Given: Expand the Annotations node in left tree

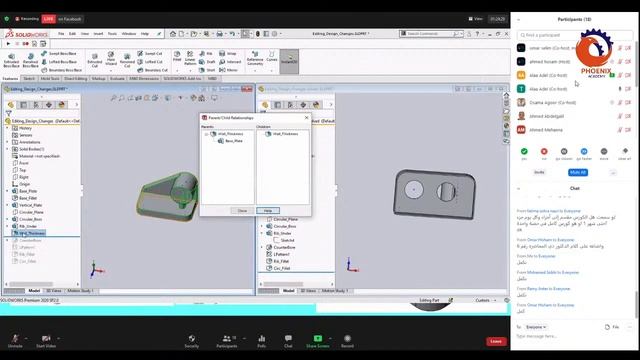Looking at the screenshot, I should point(7,142).
